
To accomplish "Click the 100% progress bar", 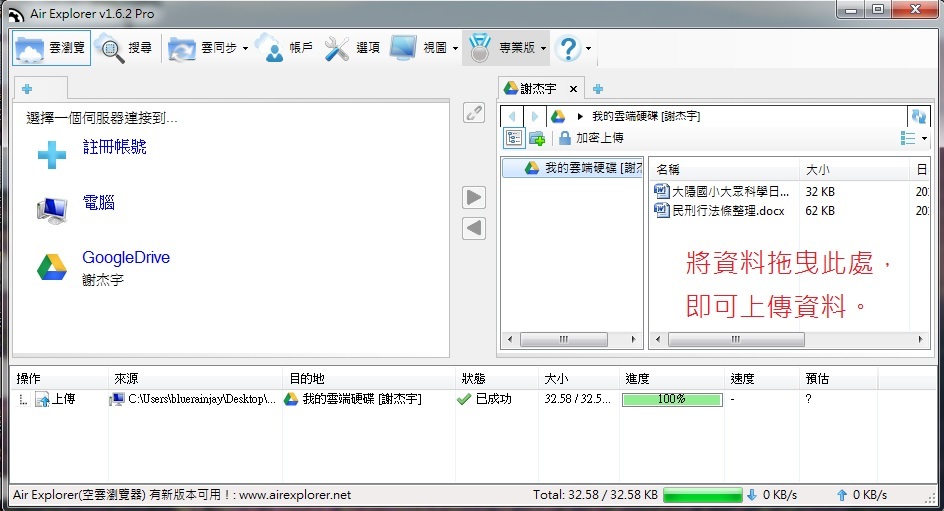I will coord(672,399).
